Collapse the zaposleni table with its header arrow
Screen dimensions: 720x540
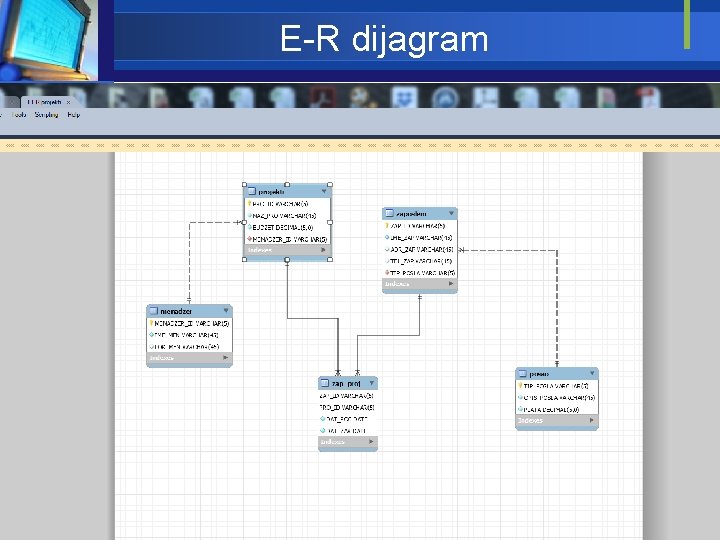point(451,213)
